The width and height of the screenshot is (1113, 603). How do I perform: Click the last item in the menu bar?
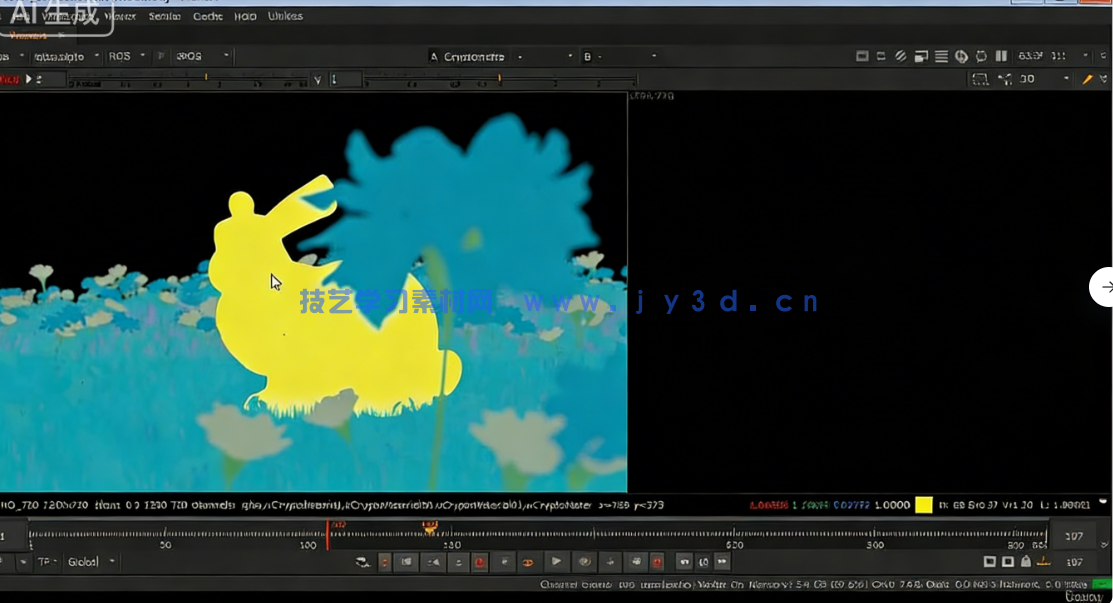point(285,17)
